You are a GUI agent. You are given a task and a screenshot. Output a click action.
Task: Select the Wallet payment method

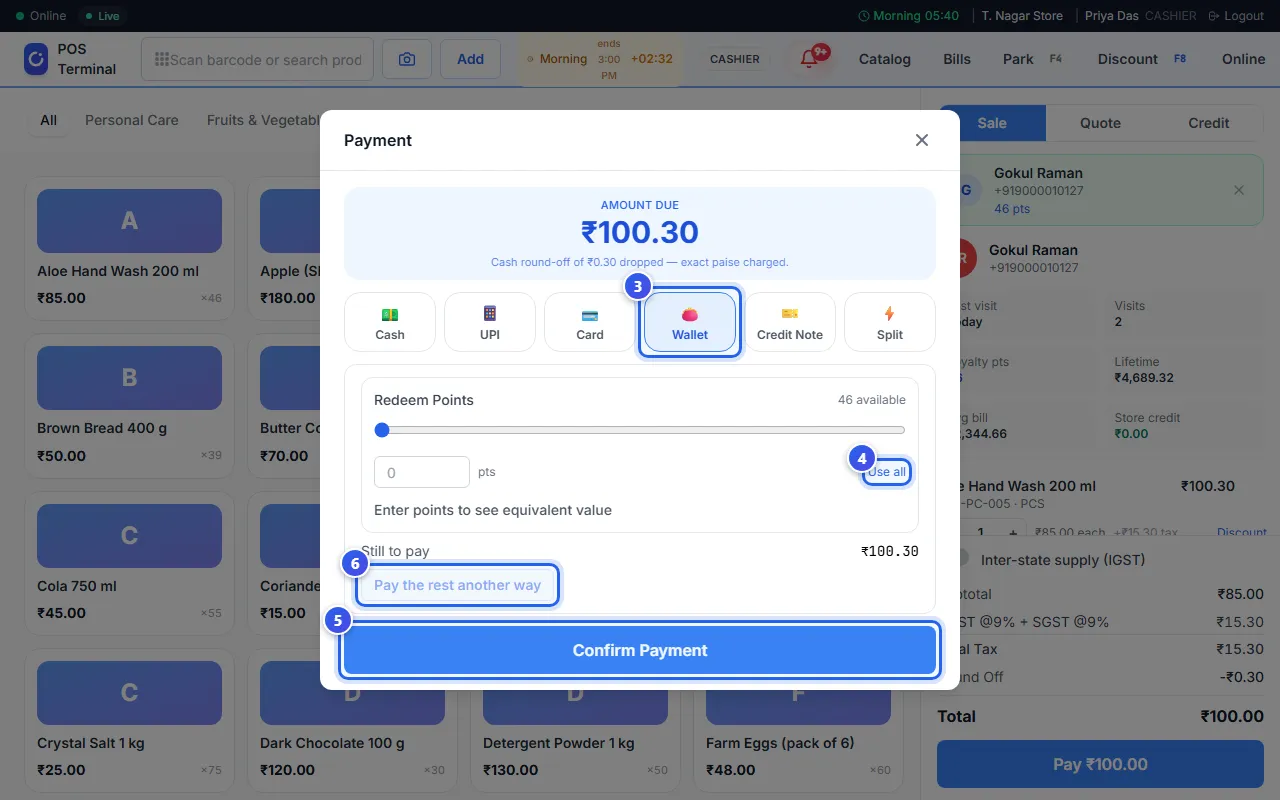pos(690,322)
